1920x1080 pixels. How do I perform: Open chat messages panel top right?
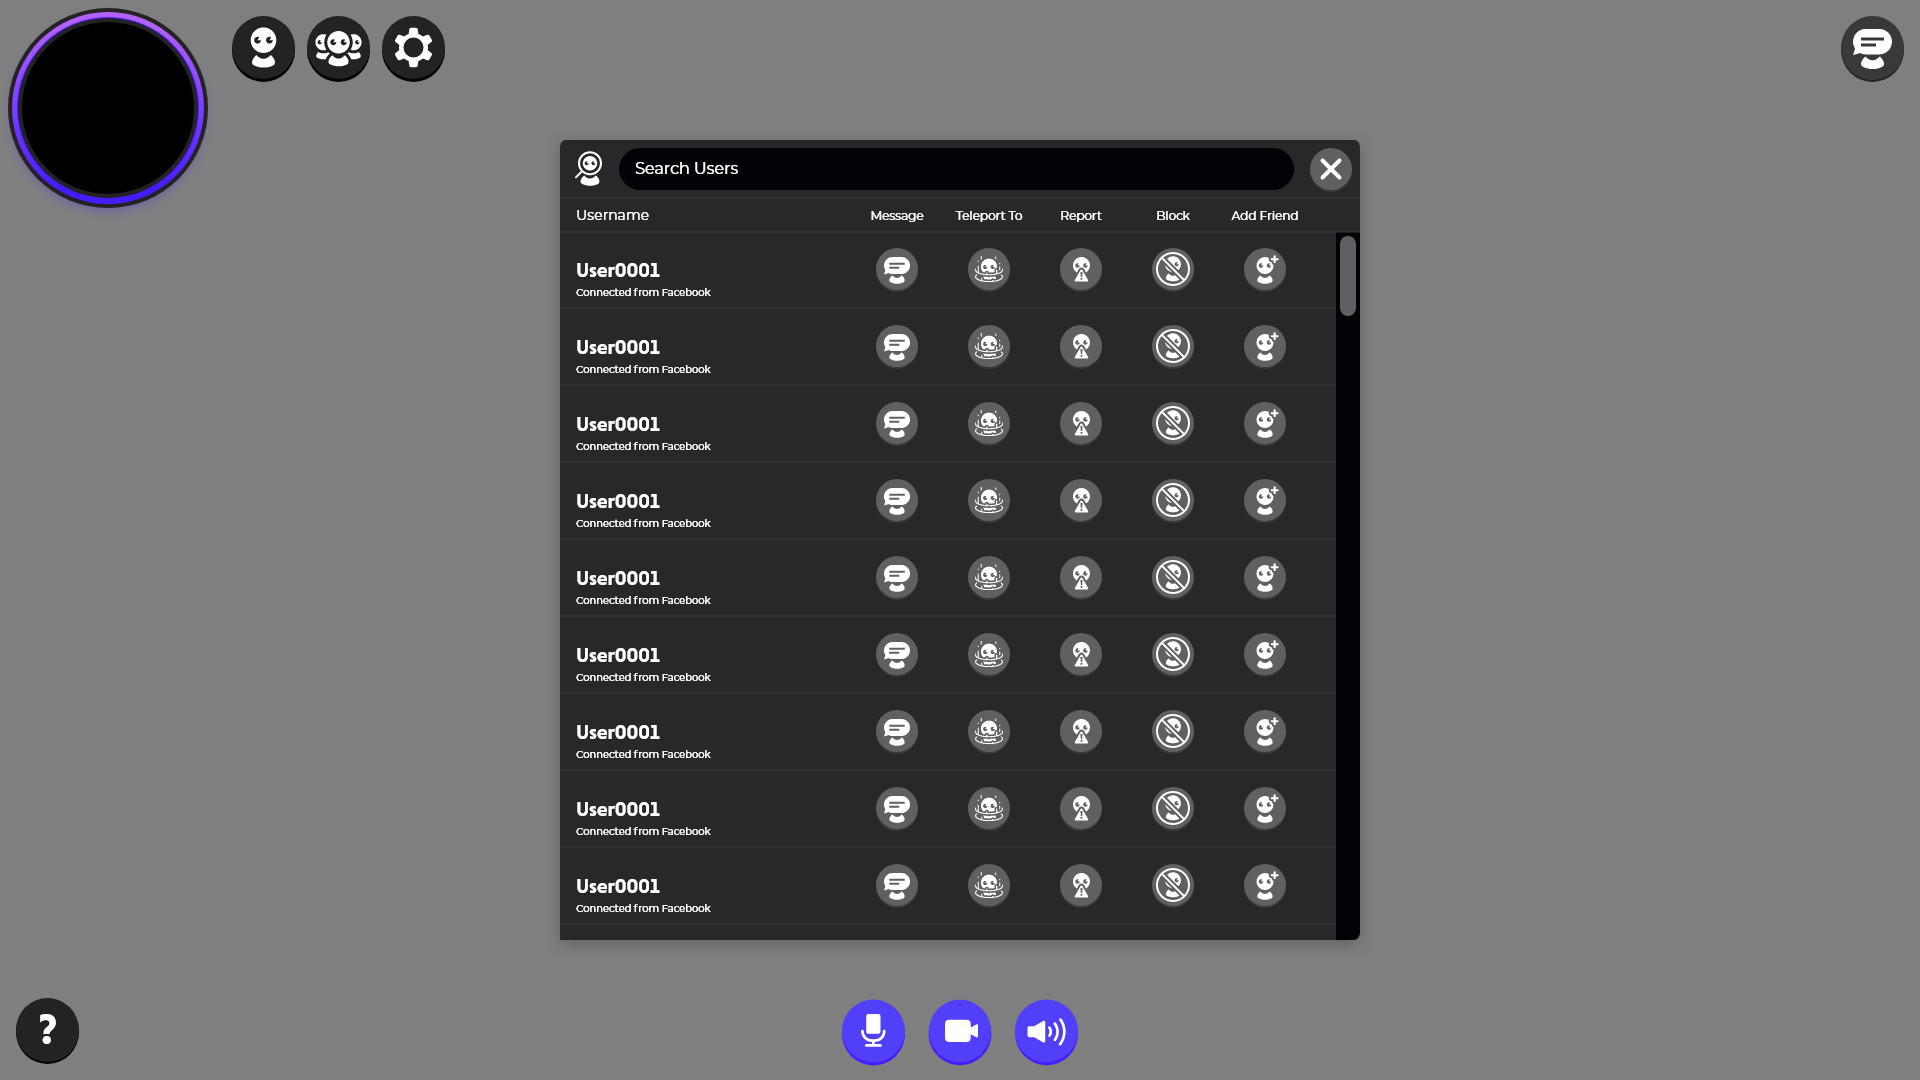pos(1871,48)
